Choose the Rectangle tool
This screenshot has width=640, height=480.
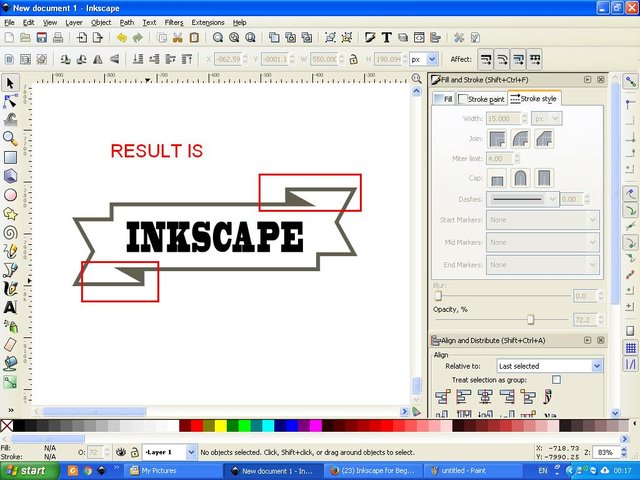click(10, 157)
